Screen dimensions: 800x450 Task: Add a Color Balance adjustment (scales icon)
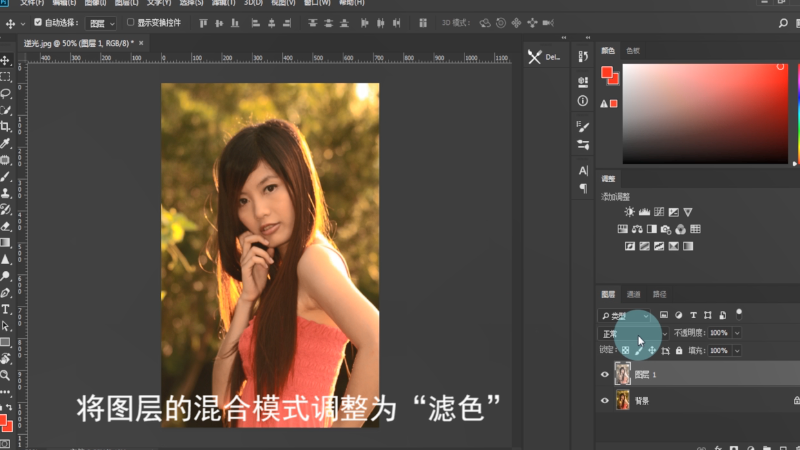tap(637, 229)
